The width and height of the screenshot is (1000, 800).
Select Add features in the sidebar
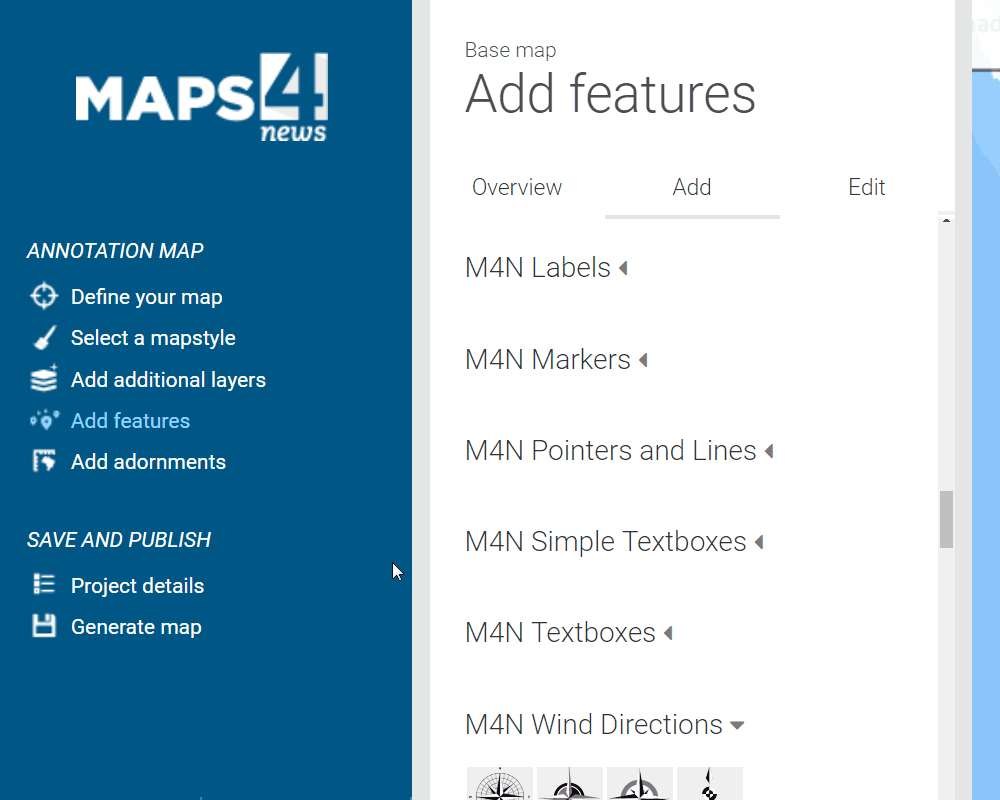click(130, 421)
